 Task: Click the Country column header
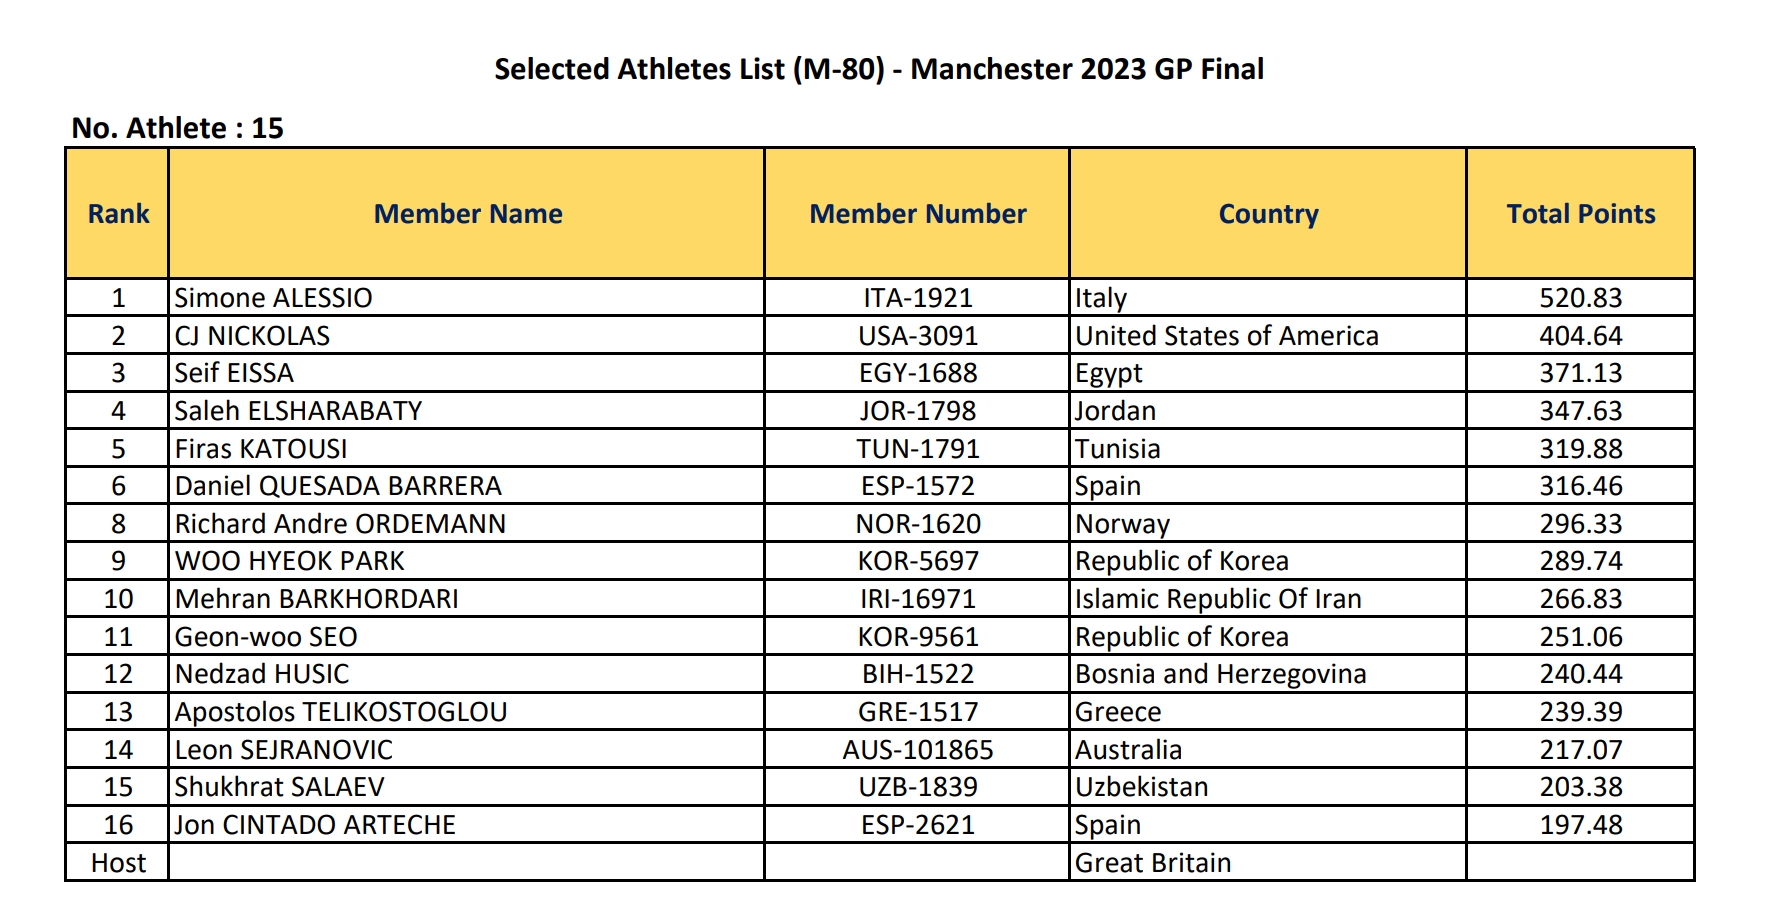coord(1268,214)
